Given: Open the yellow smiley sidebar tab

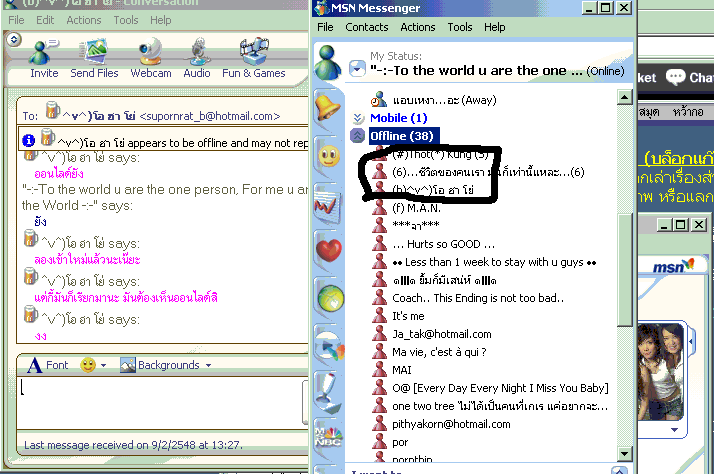Looking at the screenshot, I should tap(328, 157).
